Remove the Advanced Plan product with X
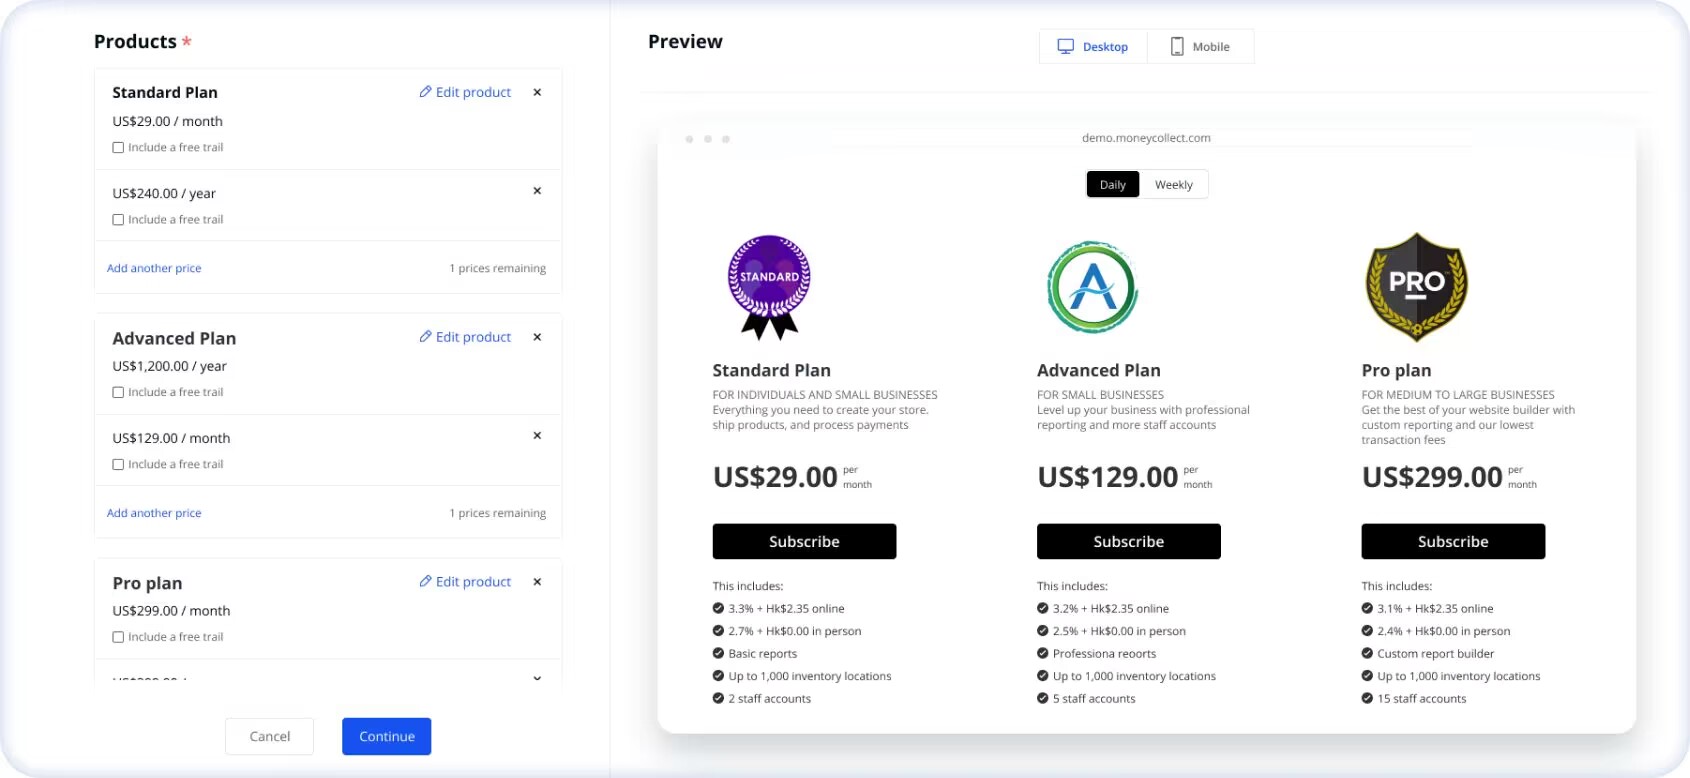The height and width of the screenshot is (778, 1690). pyautogui.click(x=537, y=337)
